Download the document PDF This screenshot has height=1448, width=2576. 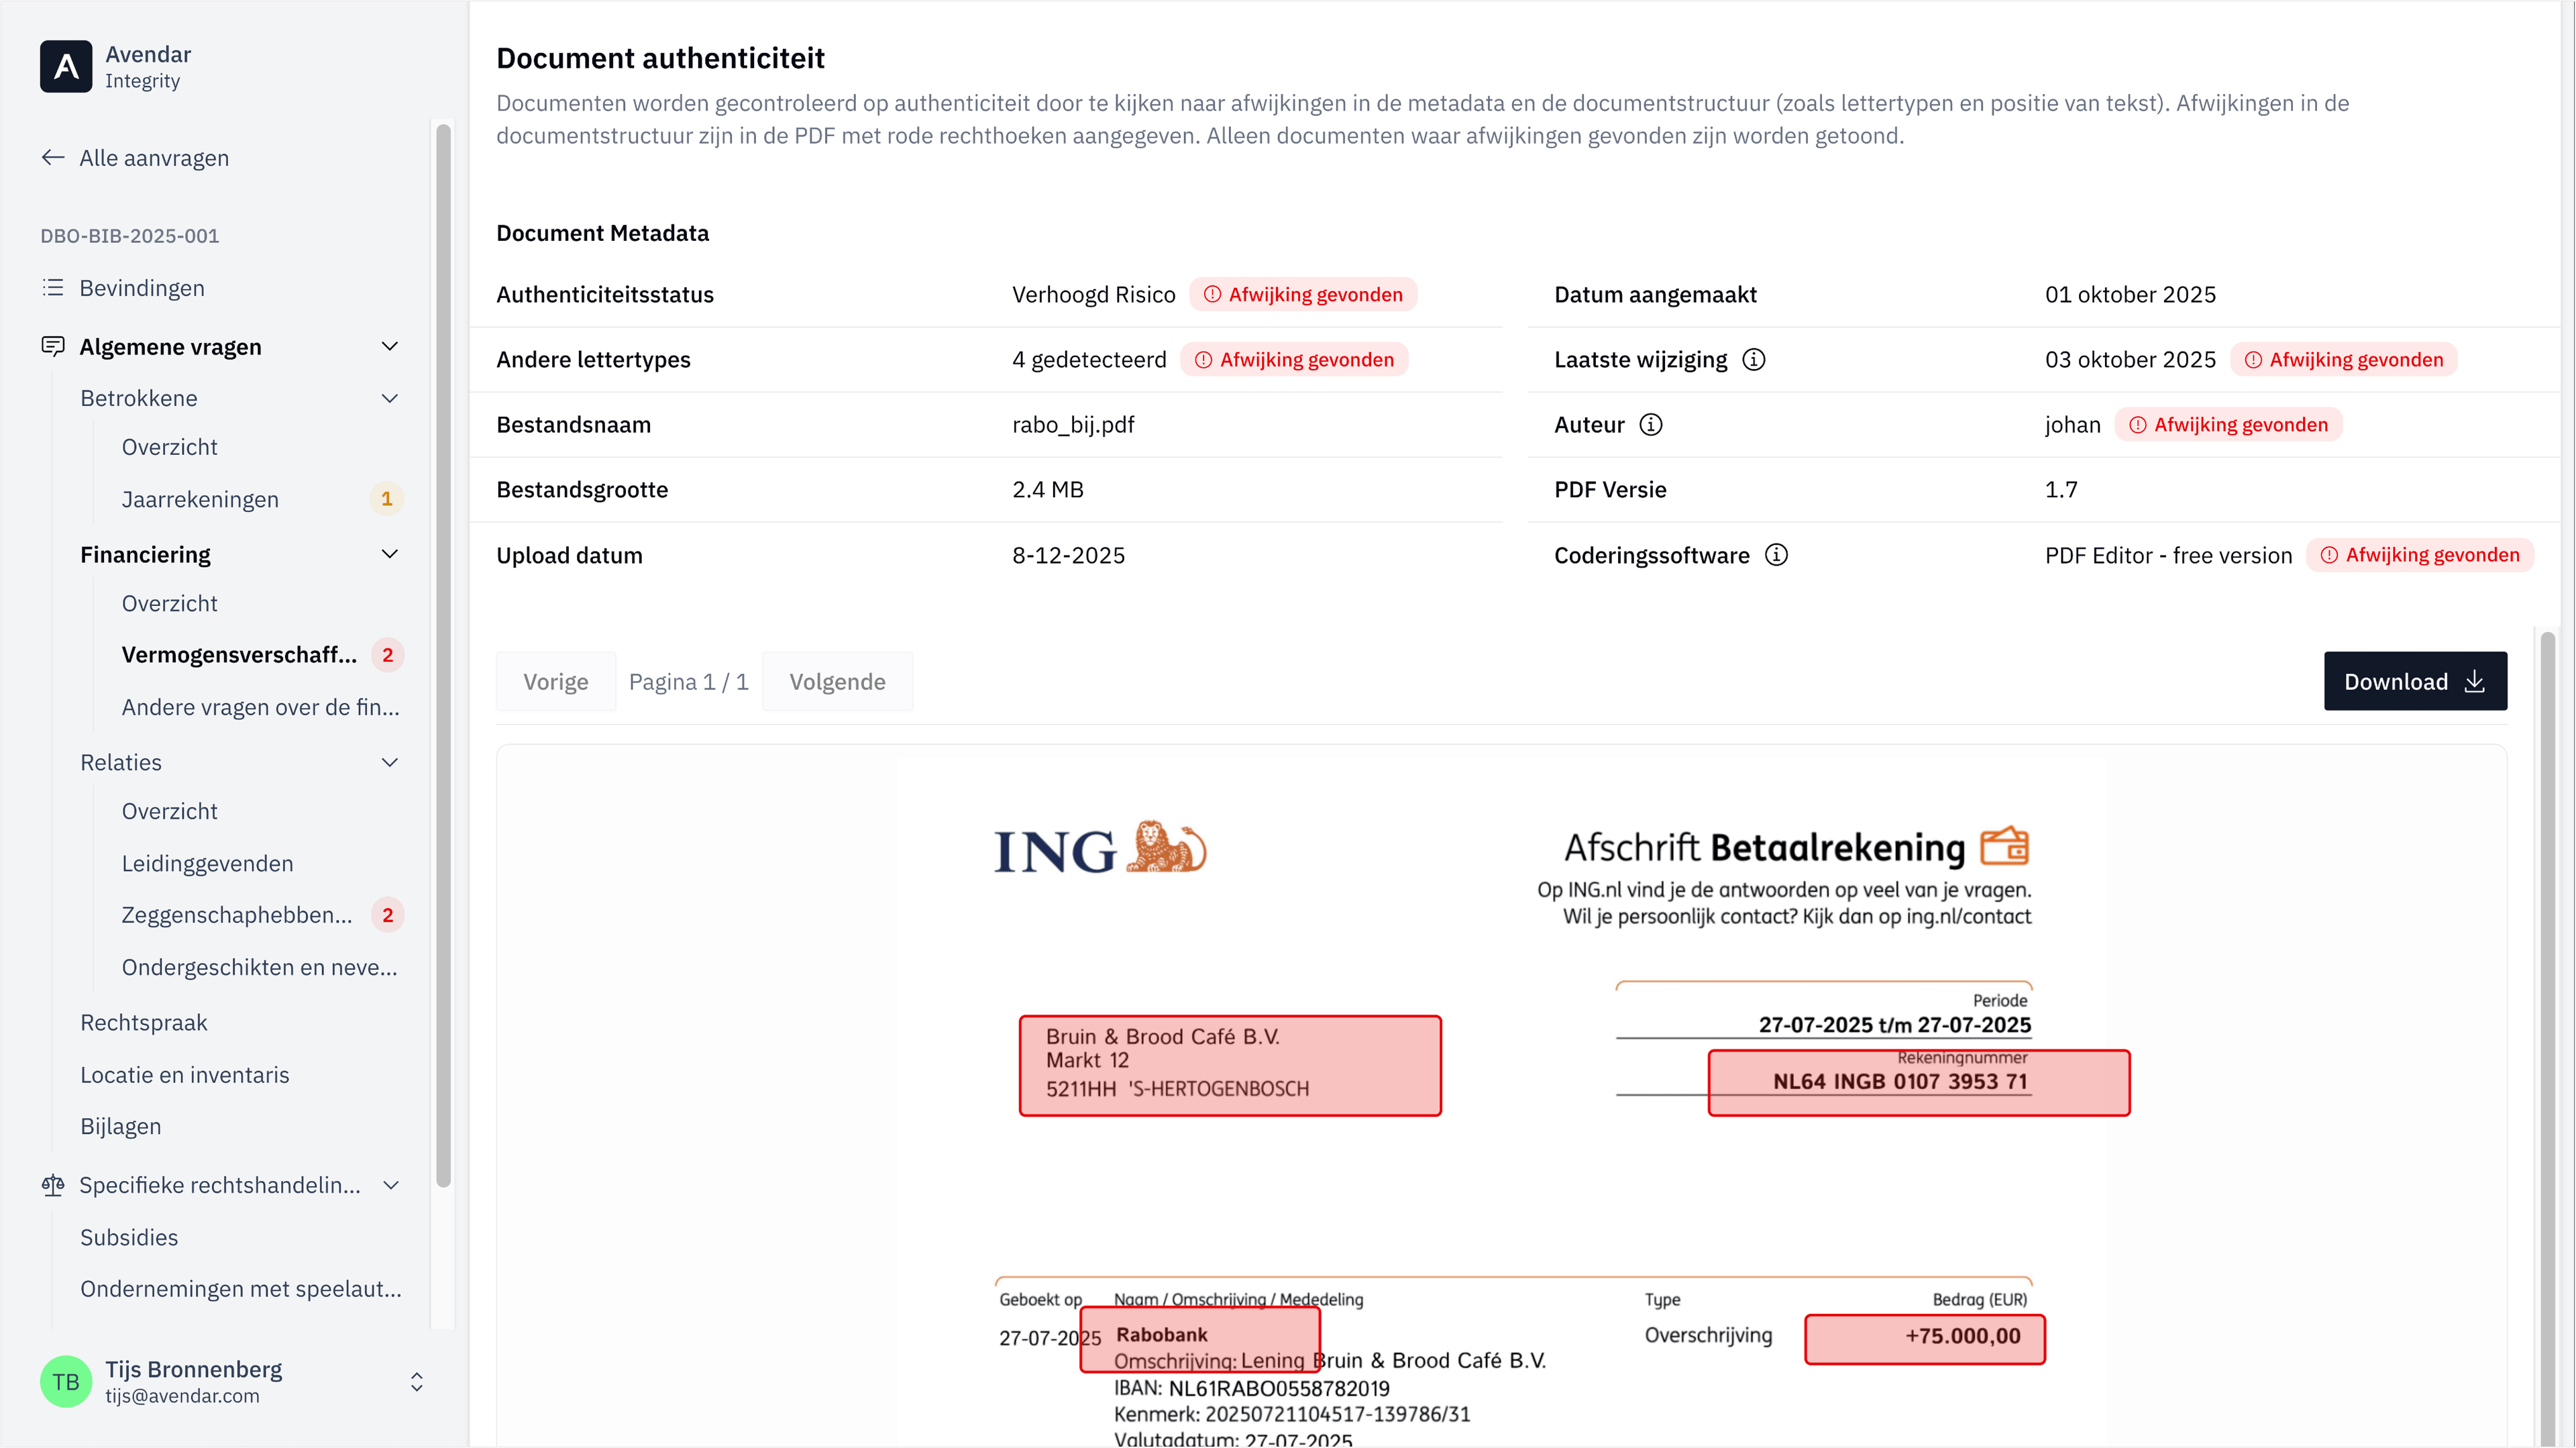point(2414,681)
